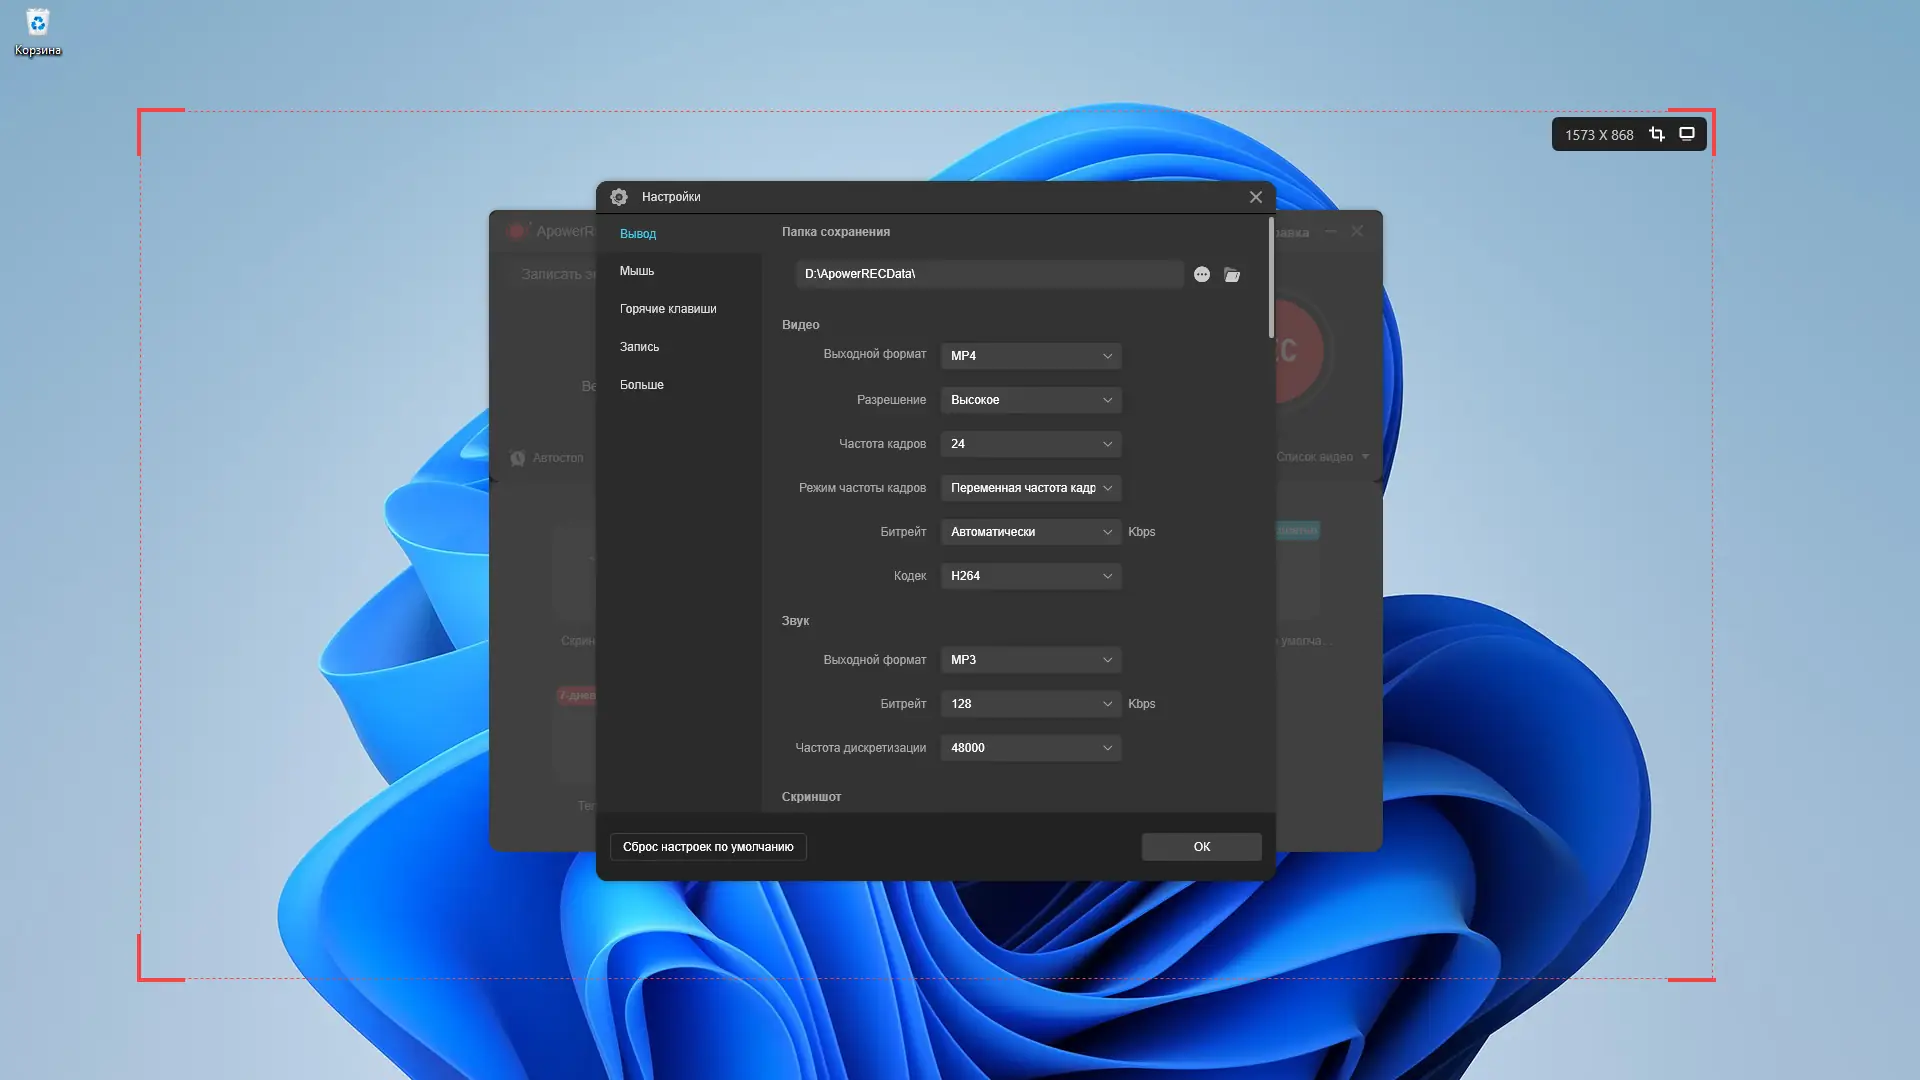Click the crop region icon in size toolbar

click(1657, 134)
